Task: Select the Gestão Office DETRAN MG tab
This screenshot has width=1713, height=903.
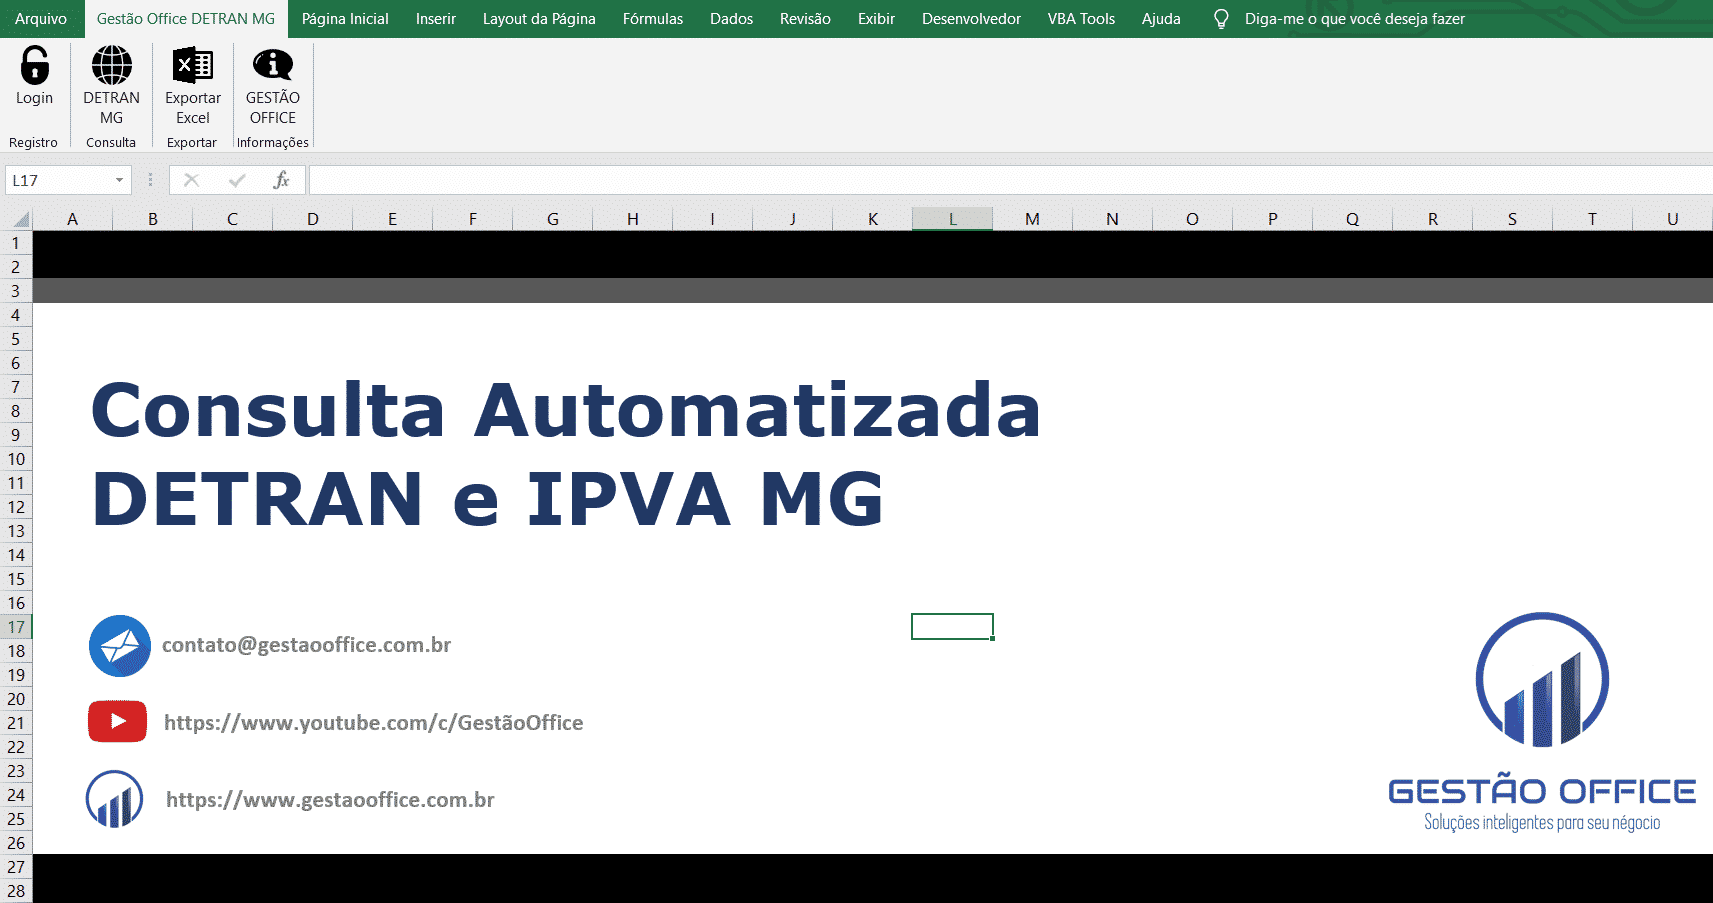Action: (x=186, y=19)
